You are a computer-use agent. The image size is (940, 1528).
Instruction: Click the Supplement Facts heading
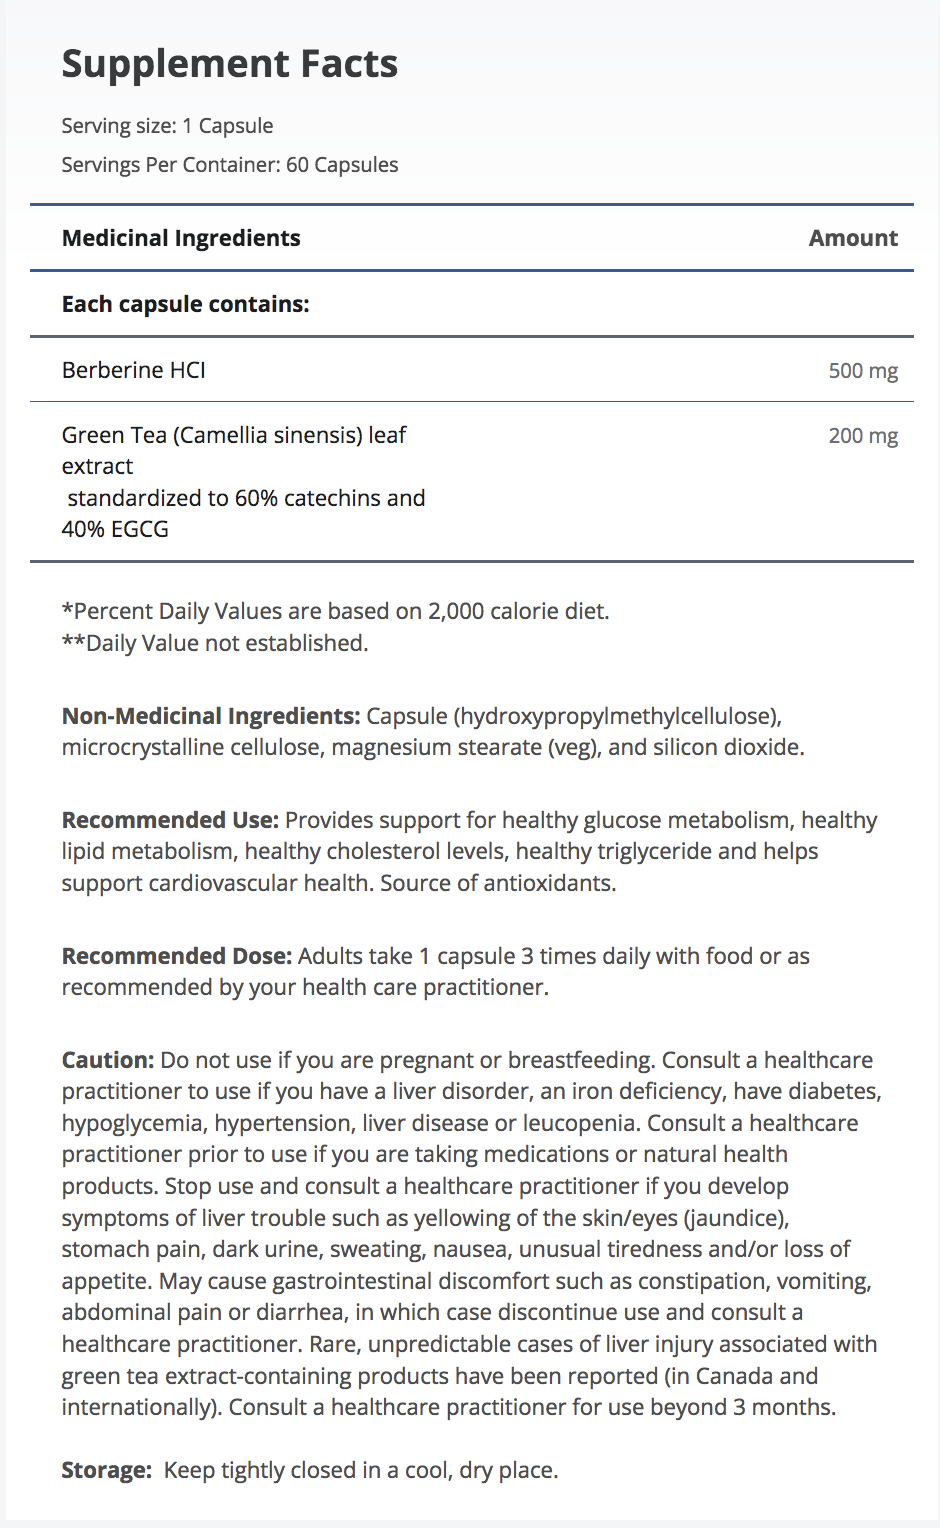[229, 64]
